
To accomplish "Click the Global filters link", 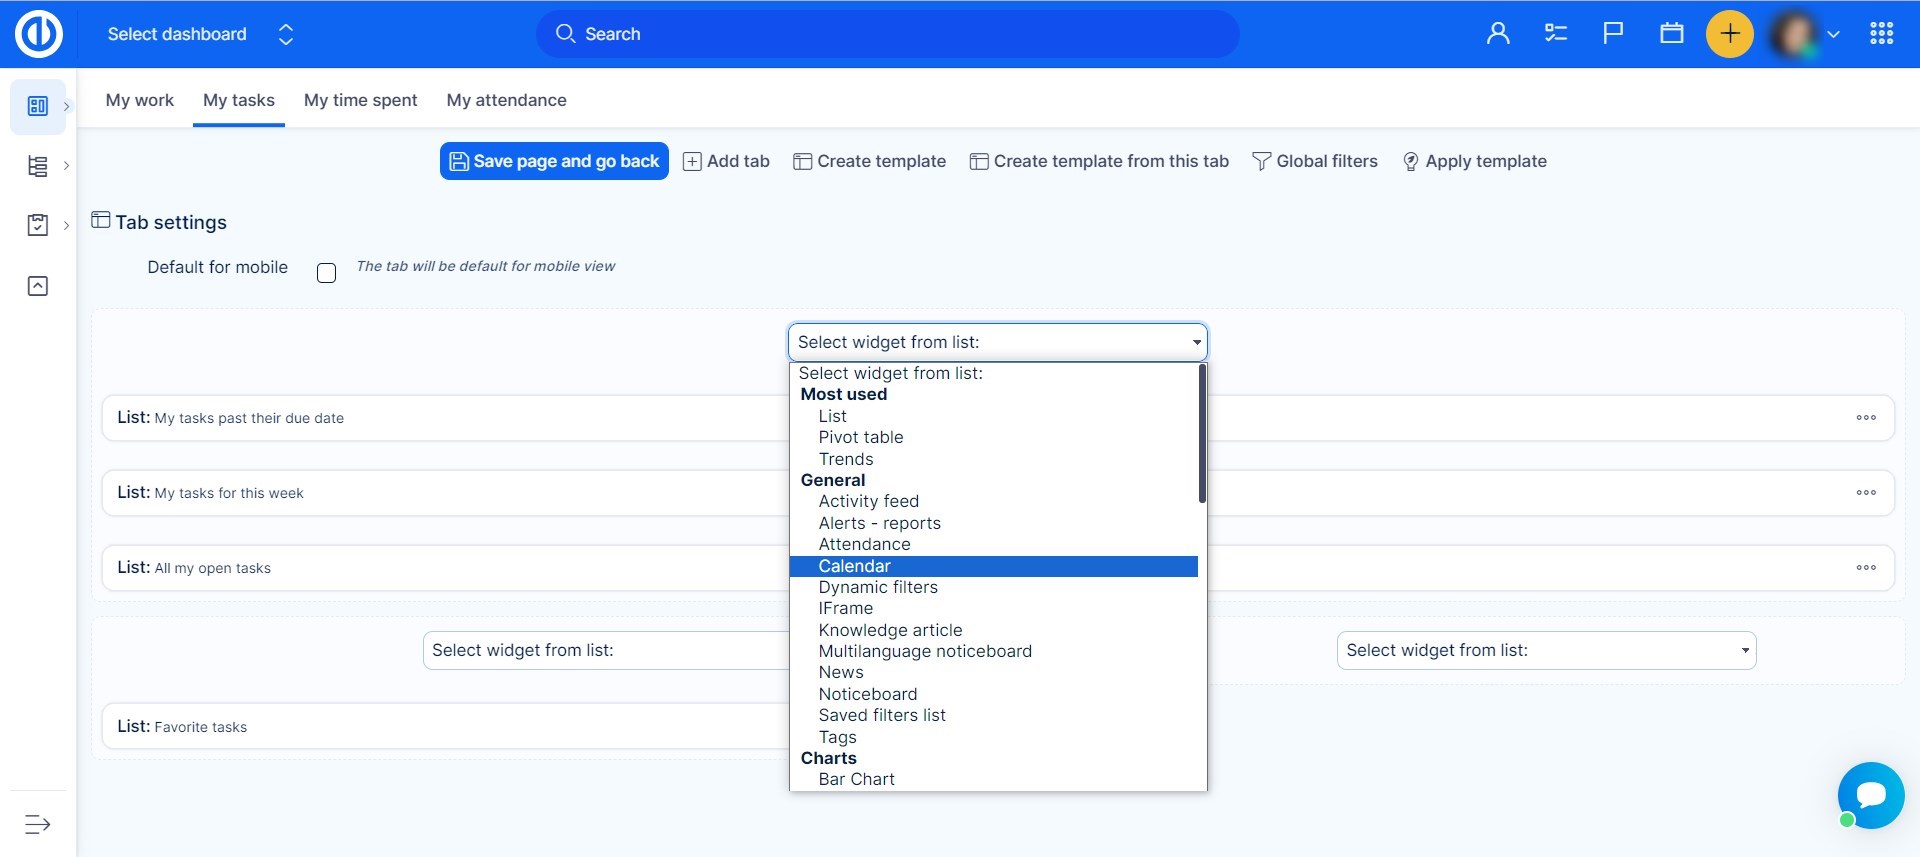I will click(1314, 161).
